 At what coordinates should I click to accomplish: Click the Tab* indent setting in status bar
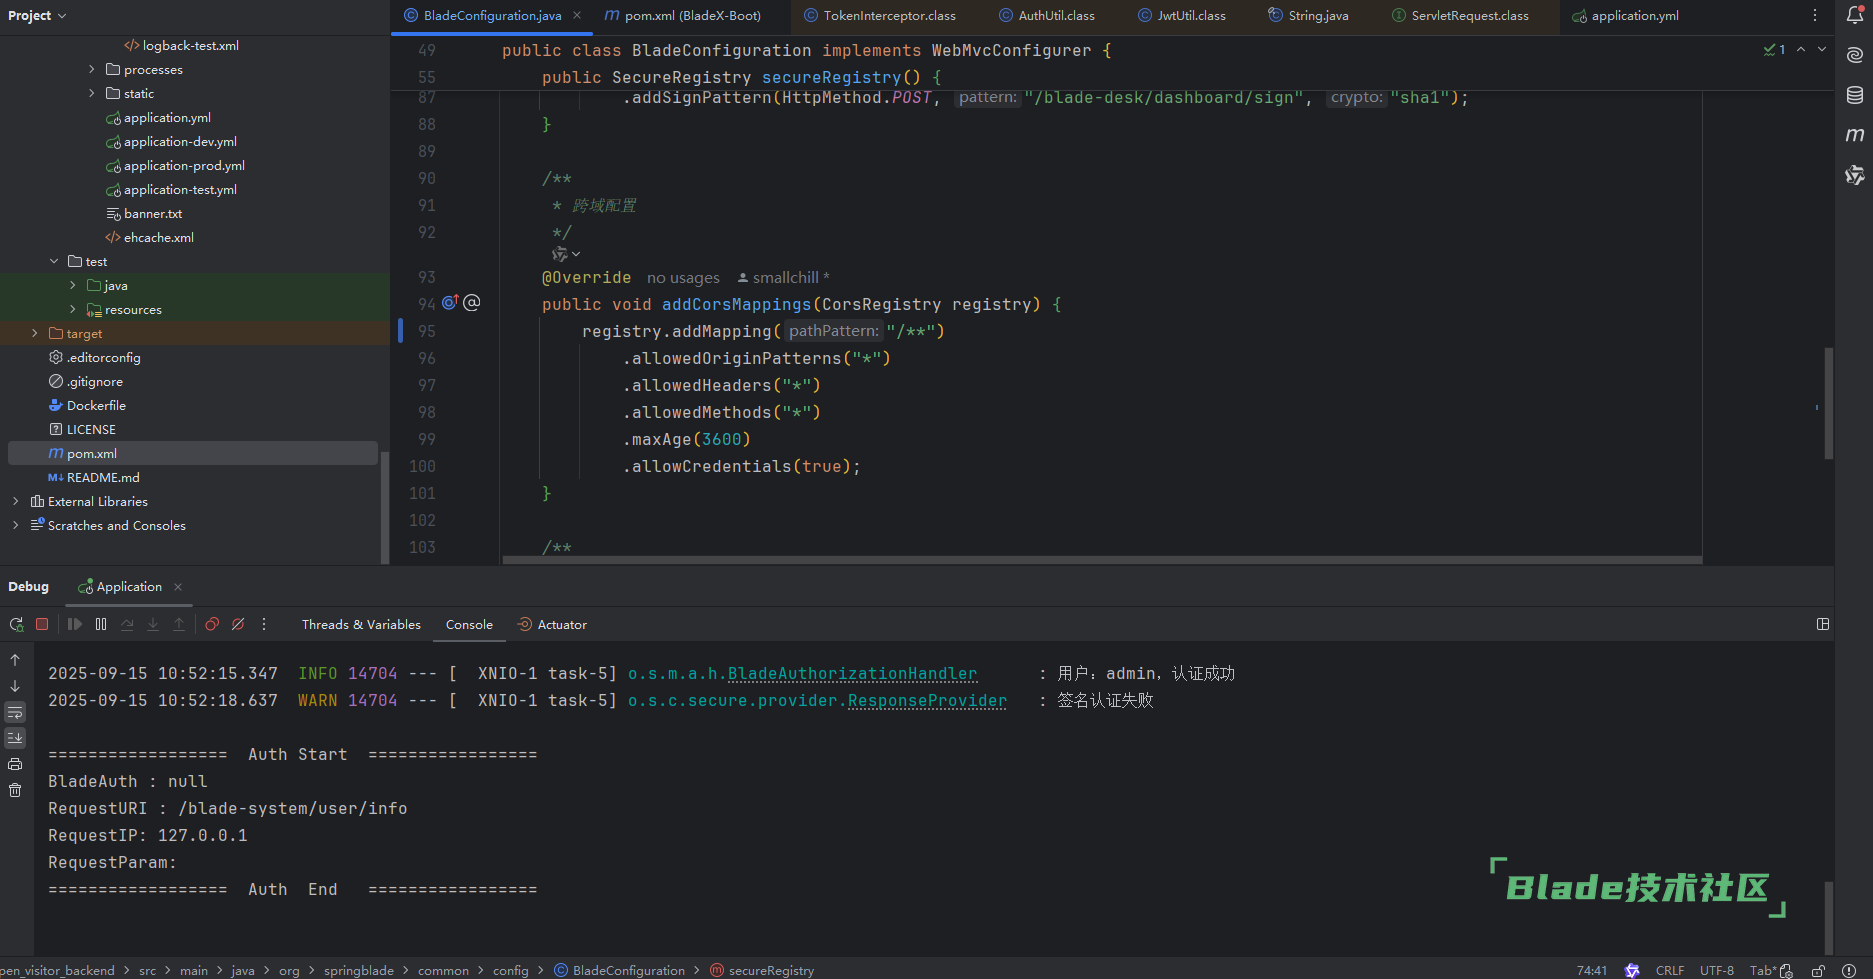[1763, 970]
